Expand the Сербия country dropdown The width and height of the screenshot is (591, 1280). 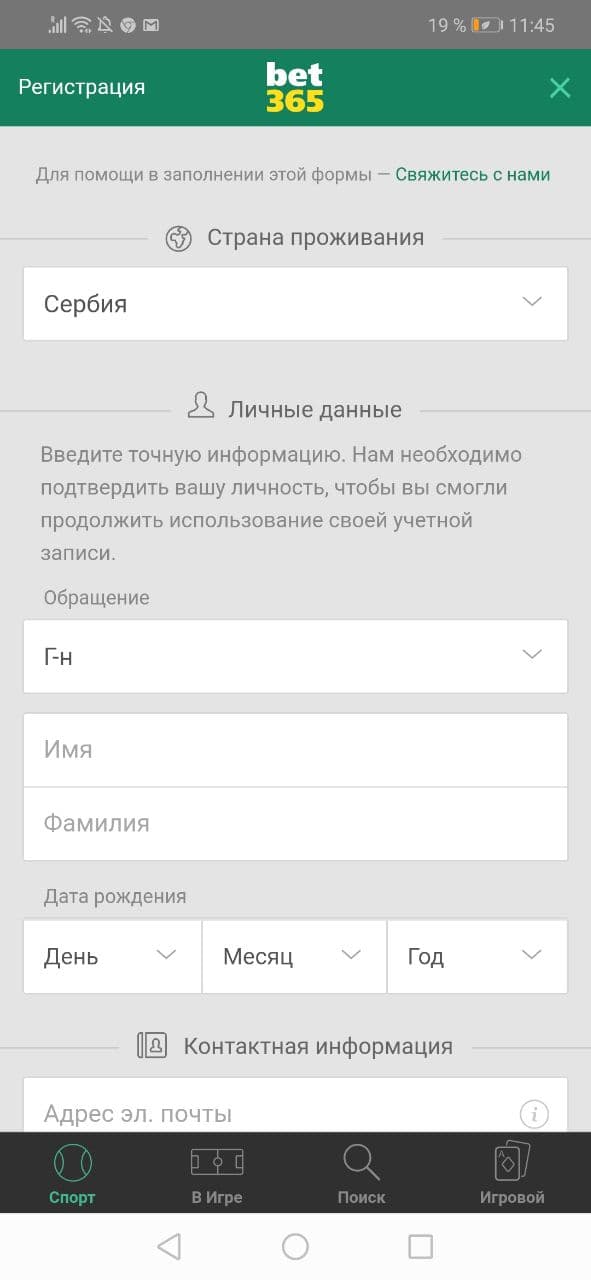(295, 303)
